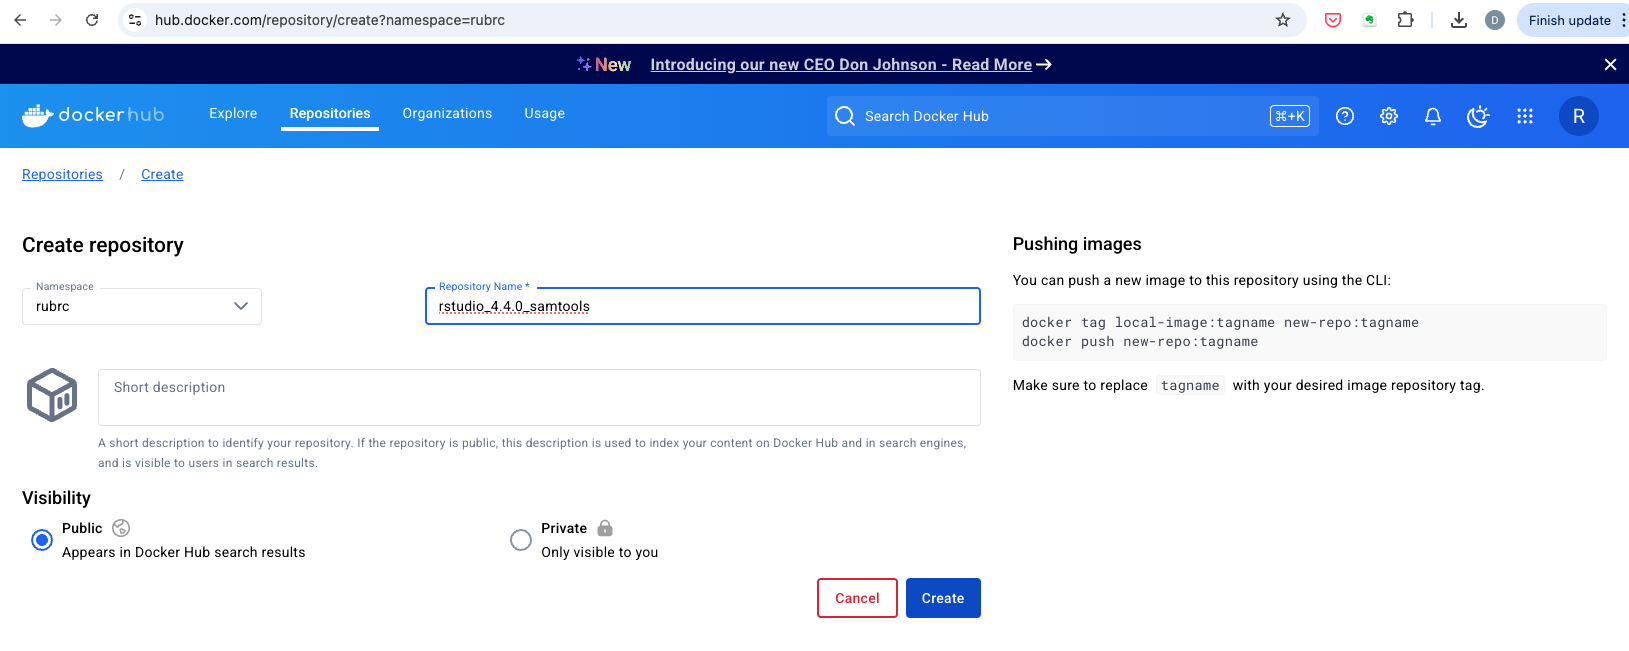Click the site info icon in address bar

tap(135, 20)
